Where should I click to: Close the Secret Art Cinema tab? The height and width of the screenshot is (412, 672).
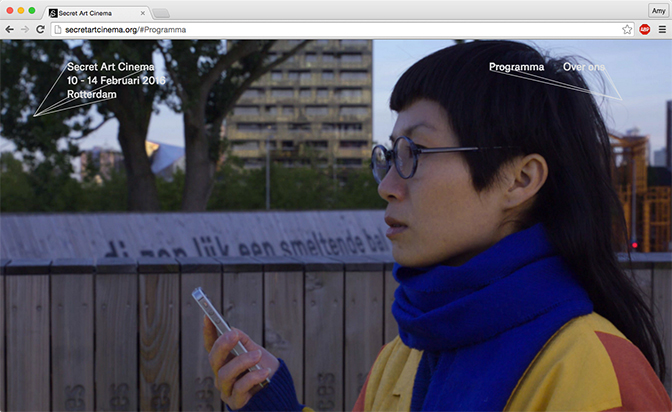[142, 13]
